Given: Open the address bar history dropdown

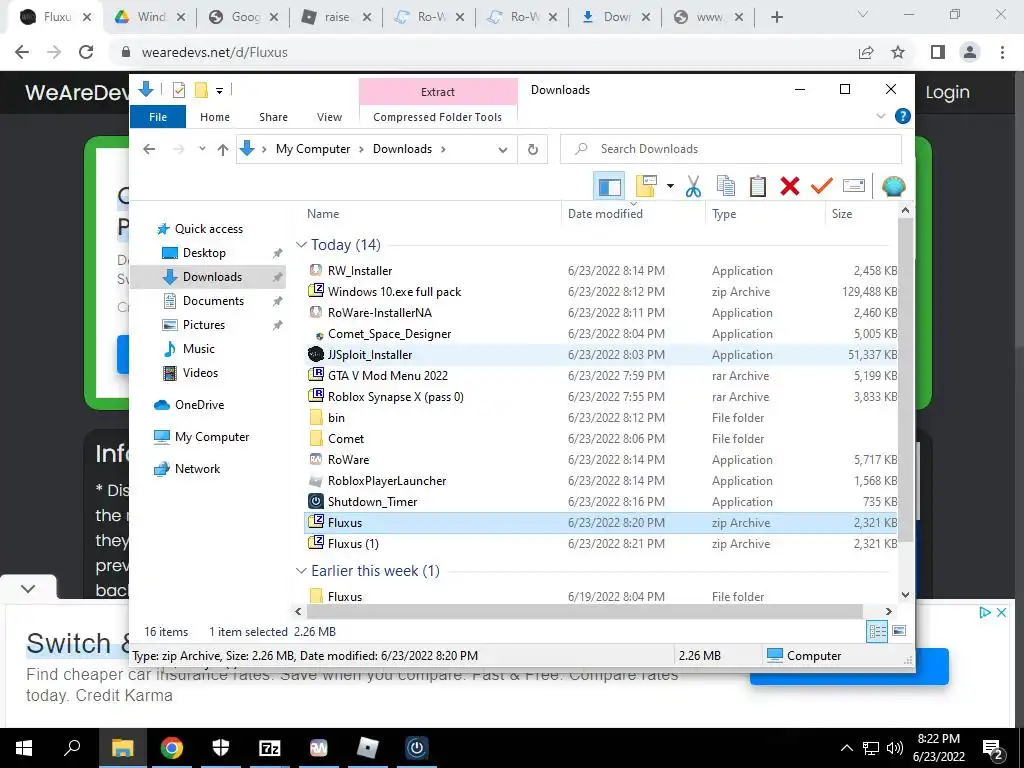Looking at the screenshot, I should pyautogui.click(x=502, y=150).
